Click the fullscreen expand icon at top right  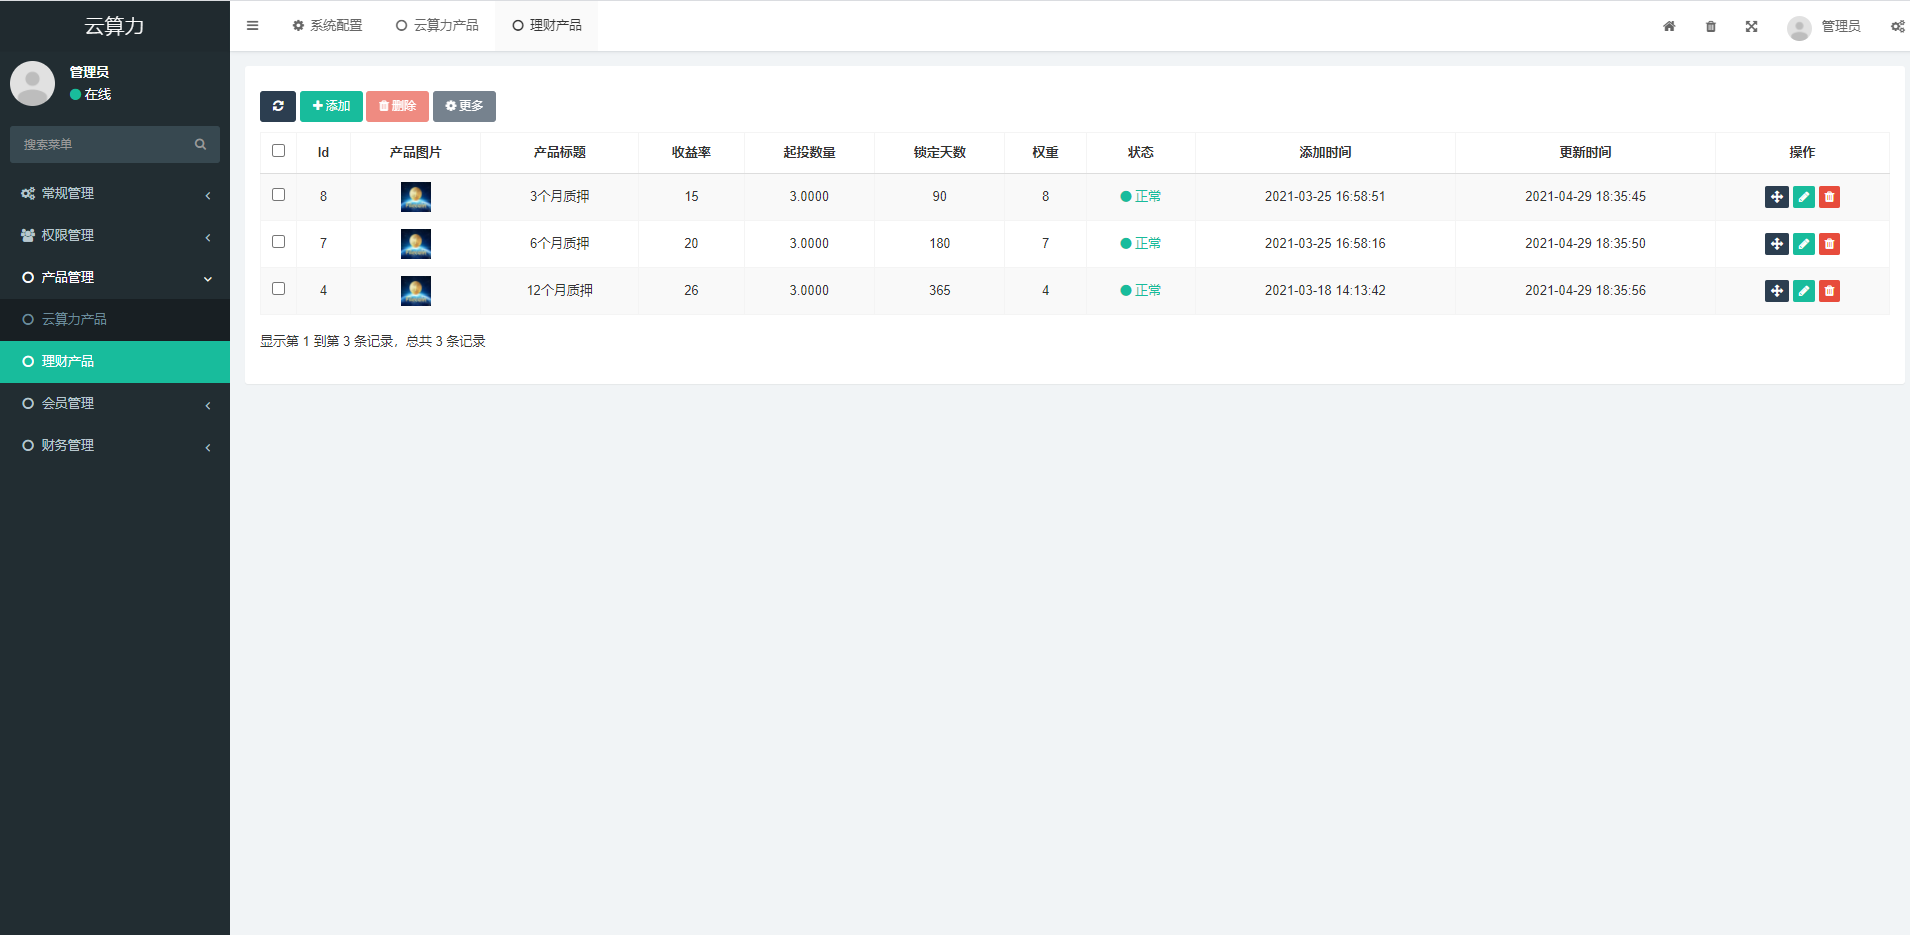1751,26
